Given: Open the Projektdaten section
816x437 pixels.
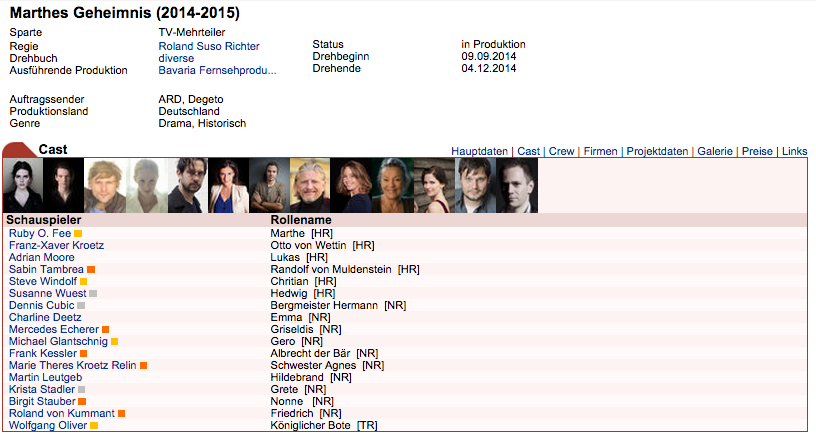Looking at the screenshot, I should point(657,151).
